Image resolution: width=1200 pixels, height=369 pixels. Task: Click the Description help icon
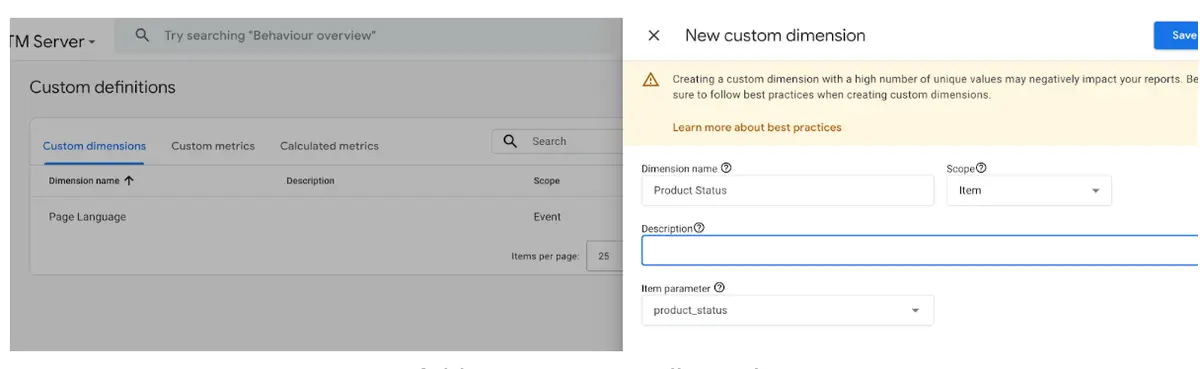[x=699, y=228]
